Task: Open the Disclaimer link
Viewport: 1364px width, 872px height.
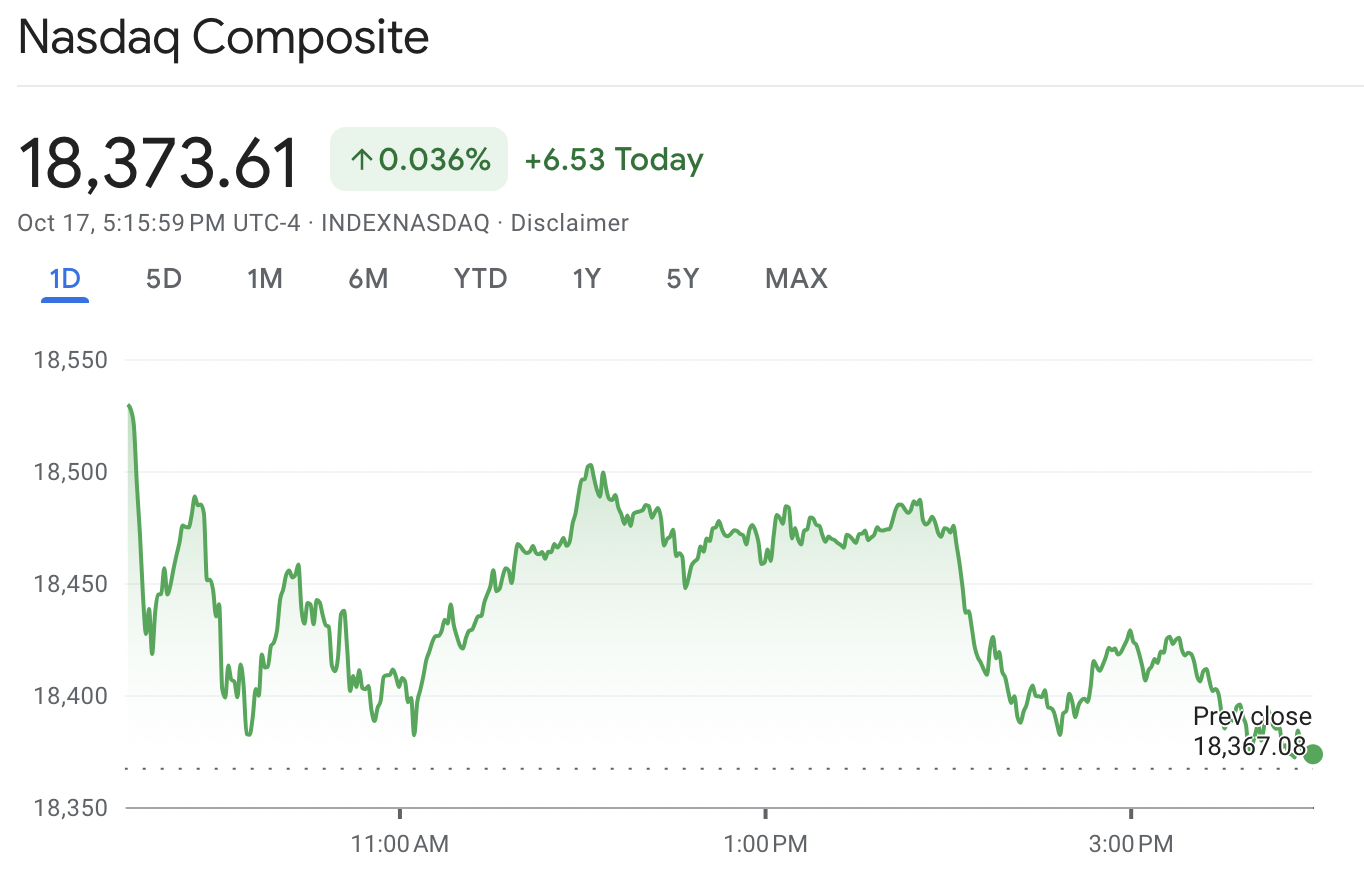Action: pos(569,223)
